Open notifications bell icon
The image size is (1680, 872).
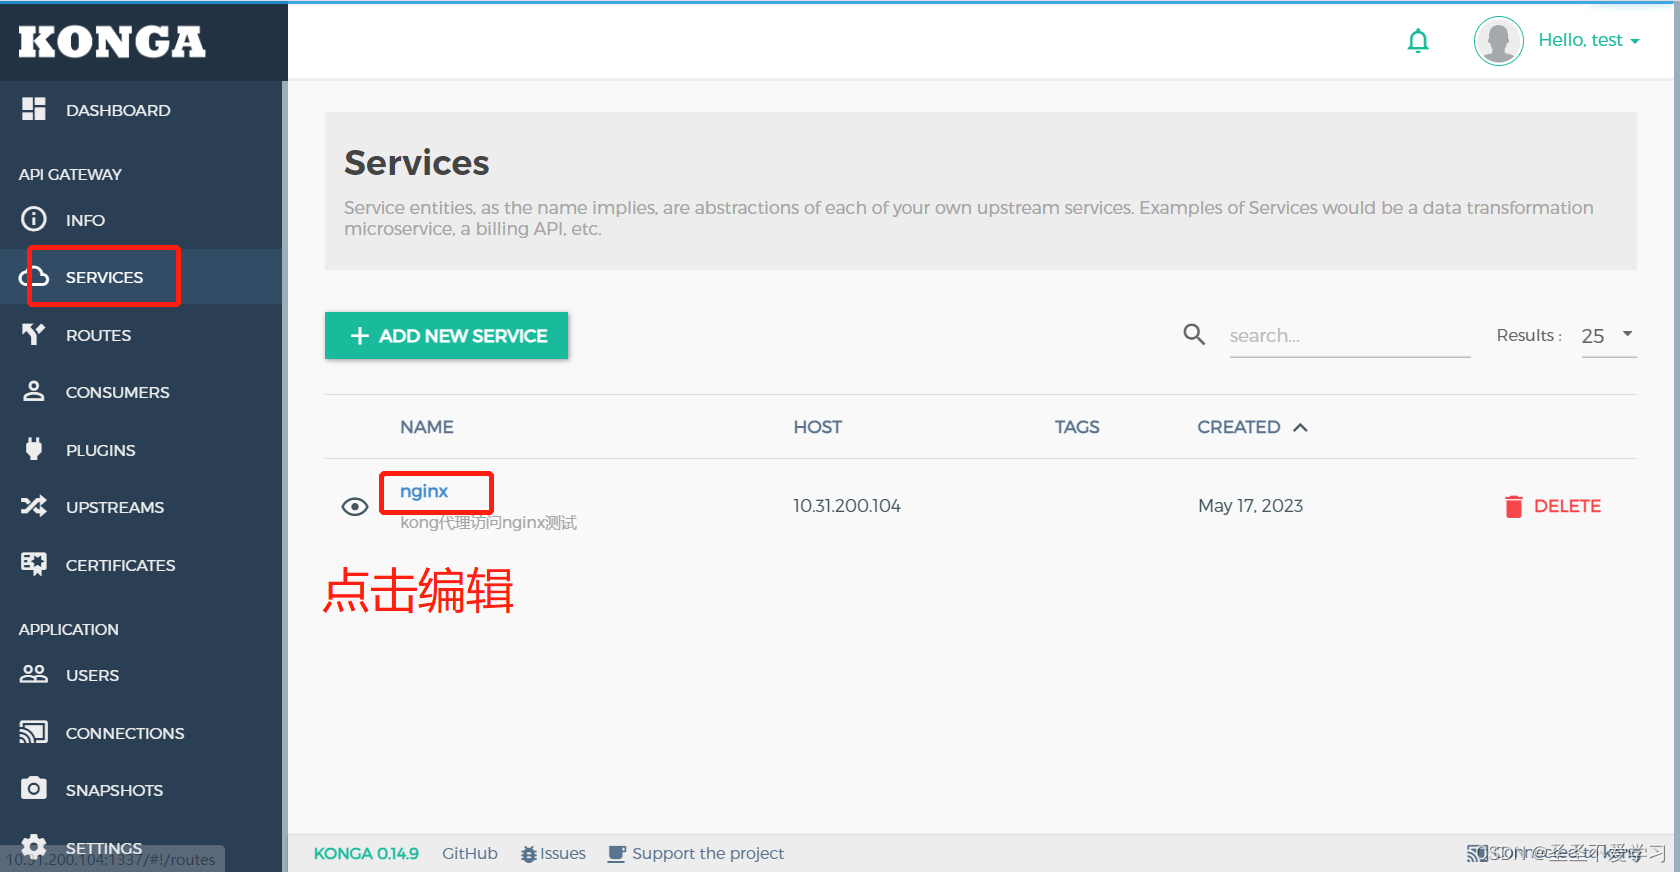coord(1418,41)
